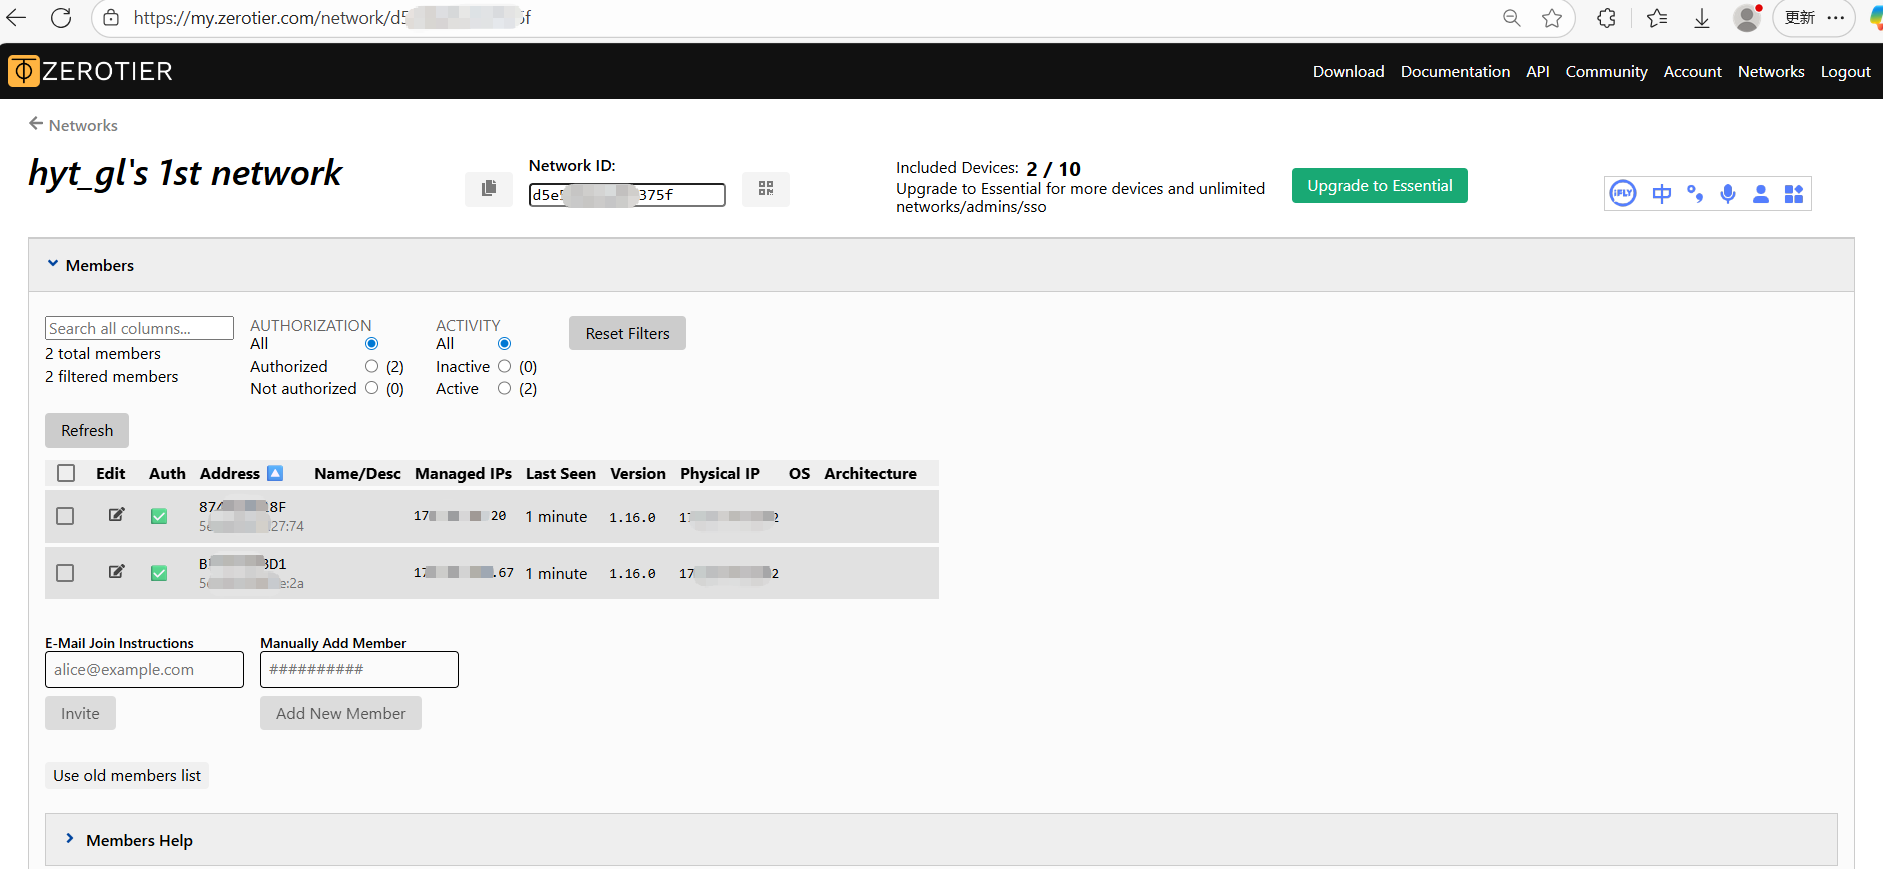Open the browser downloads icon
This screenshot has height=869, width=1883.
pos(1702,18)
